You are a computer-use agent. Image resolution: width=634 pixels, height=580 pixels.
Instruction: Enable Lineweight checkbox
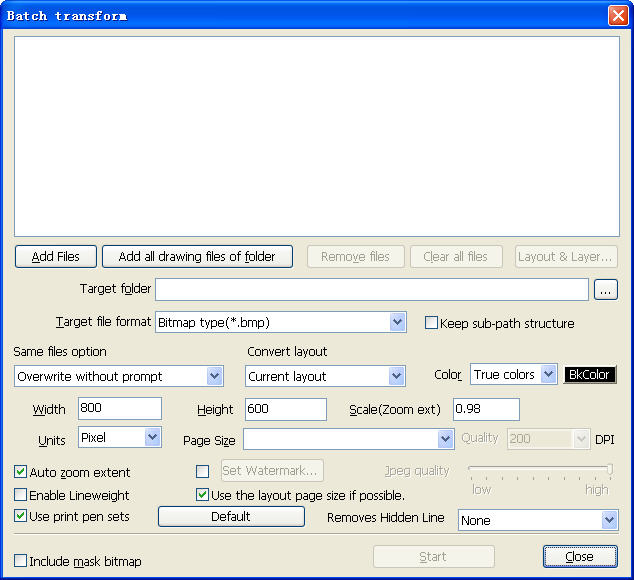[x=21, y=495]
